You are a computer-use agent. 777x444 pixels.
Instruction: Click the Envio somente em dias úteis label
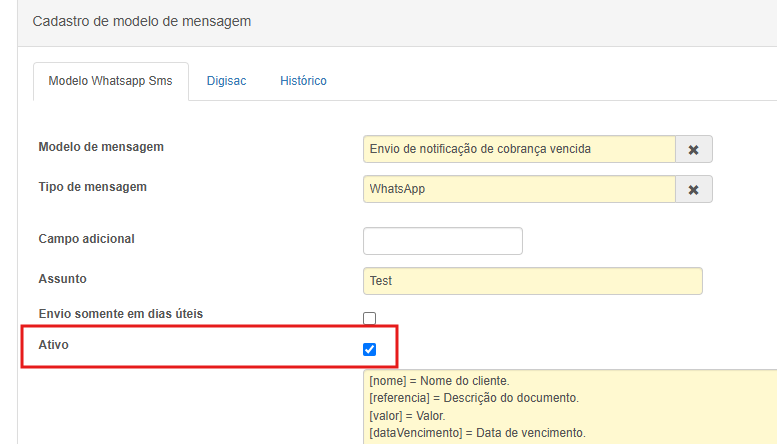pyautogui.click(x=120, y=314)
